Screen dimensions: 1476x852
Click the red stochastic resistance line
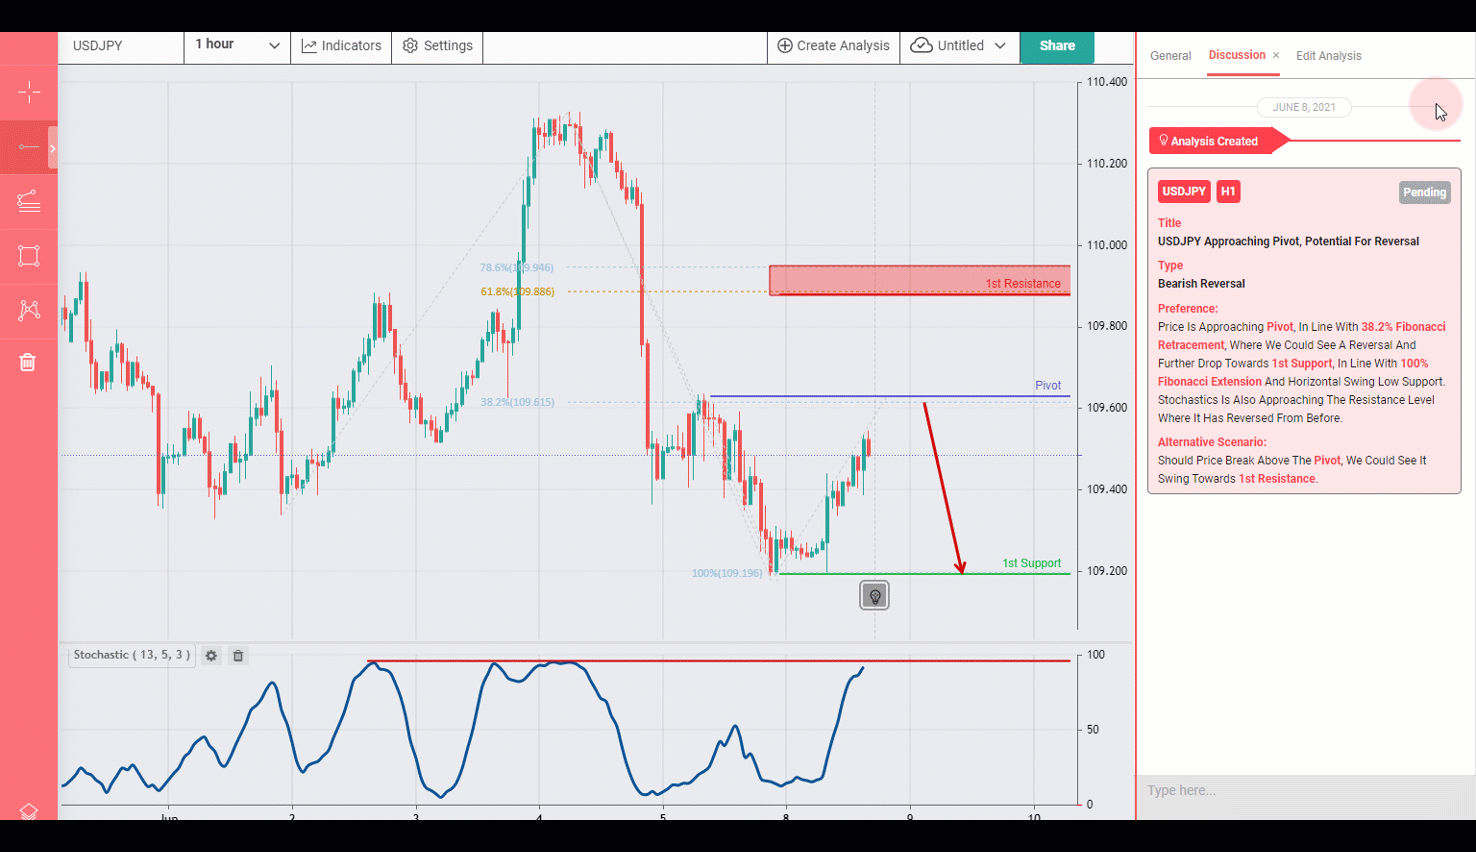(x=718, y=661)
